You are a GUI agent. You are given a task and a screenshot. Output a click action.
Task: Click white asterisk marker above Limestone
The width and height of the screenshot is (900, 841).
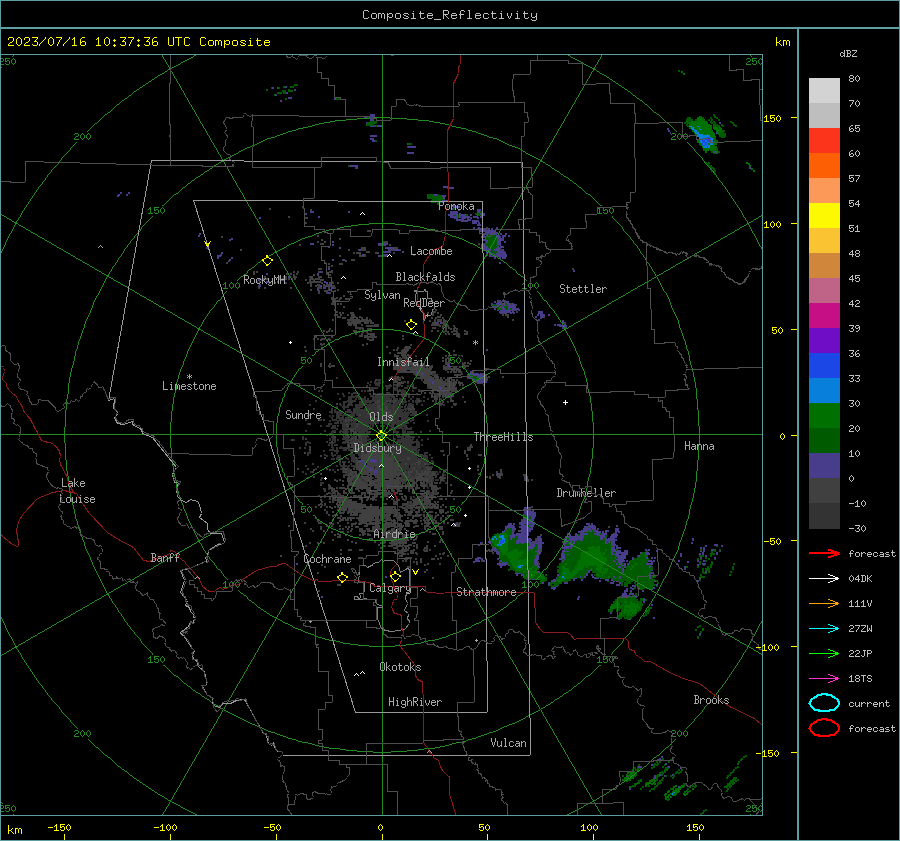189,377
